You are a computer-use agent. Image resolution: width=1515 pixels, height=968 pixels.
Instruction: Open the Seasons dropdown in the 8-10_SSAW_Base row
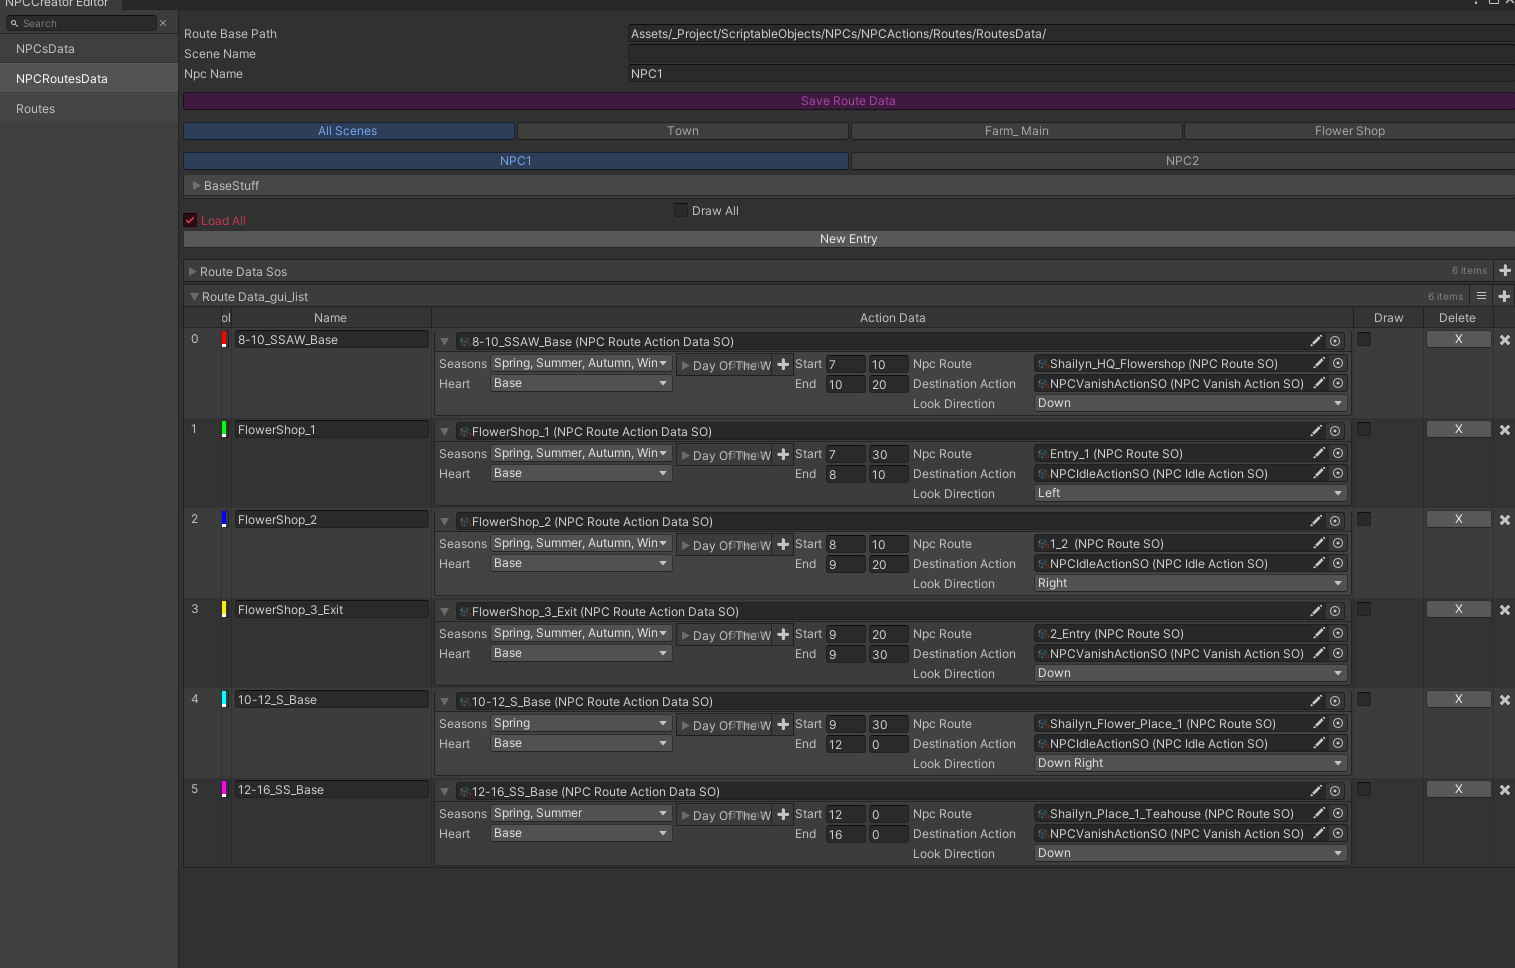click(x=581, y=363)
